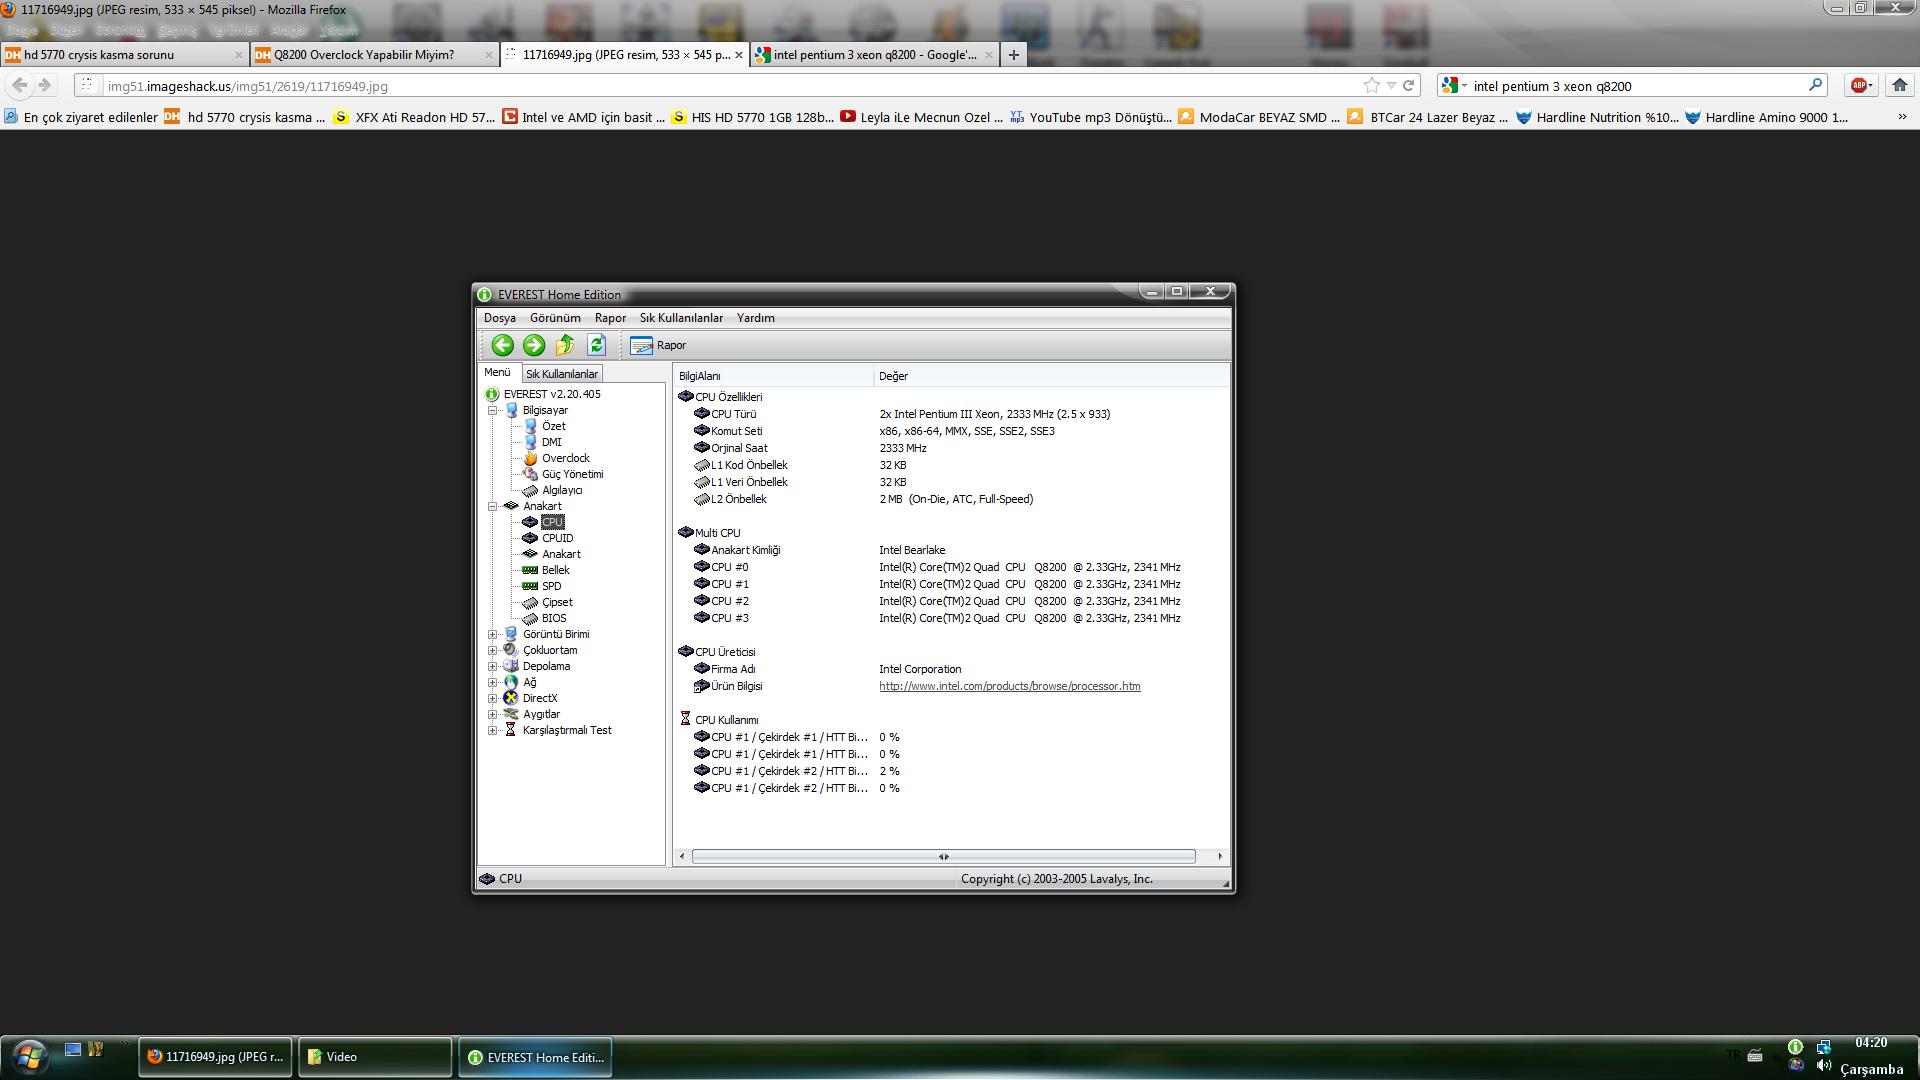
Task: Select the SPD tree item
Action: [551, 586]
